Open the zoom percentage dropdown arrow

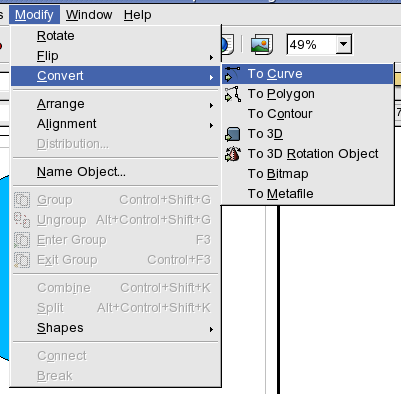(343, 44)
